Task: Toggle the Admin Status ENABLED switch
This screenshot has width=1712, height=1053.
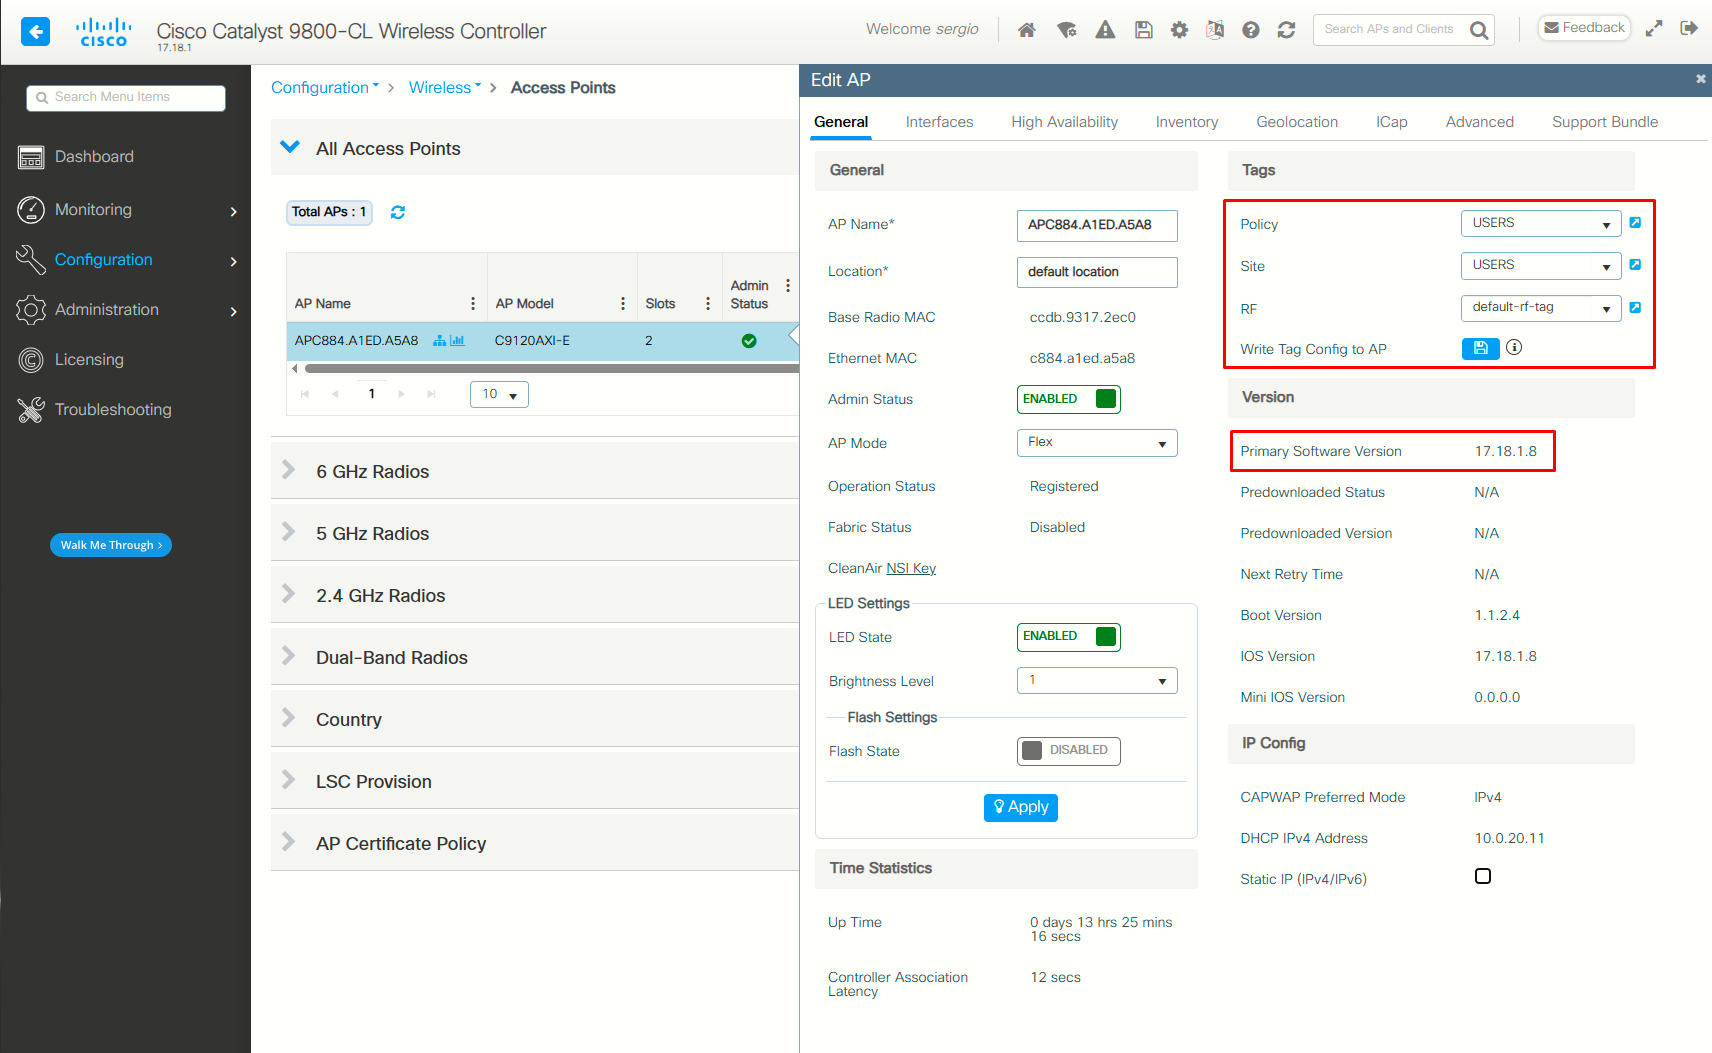Action: tap(1069, 399)
